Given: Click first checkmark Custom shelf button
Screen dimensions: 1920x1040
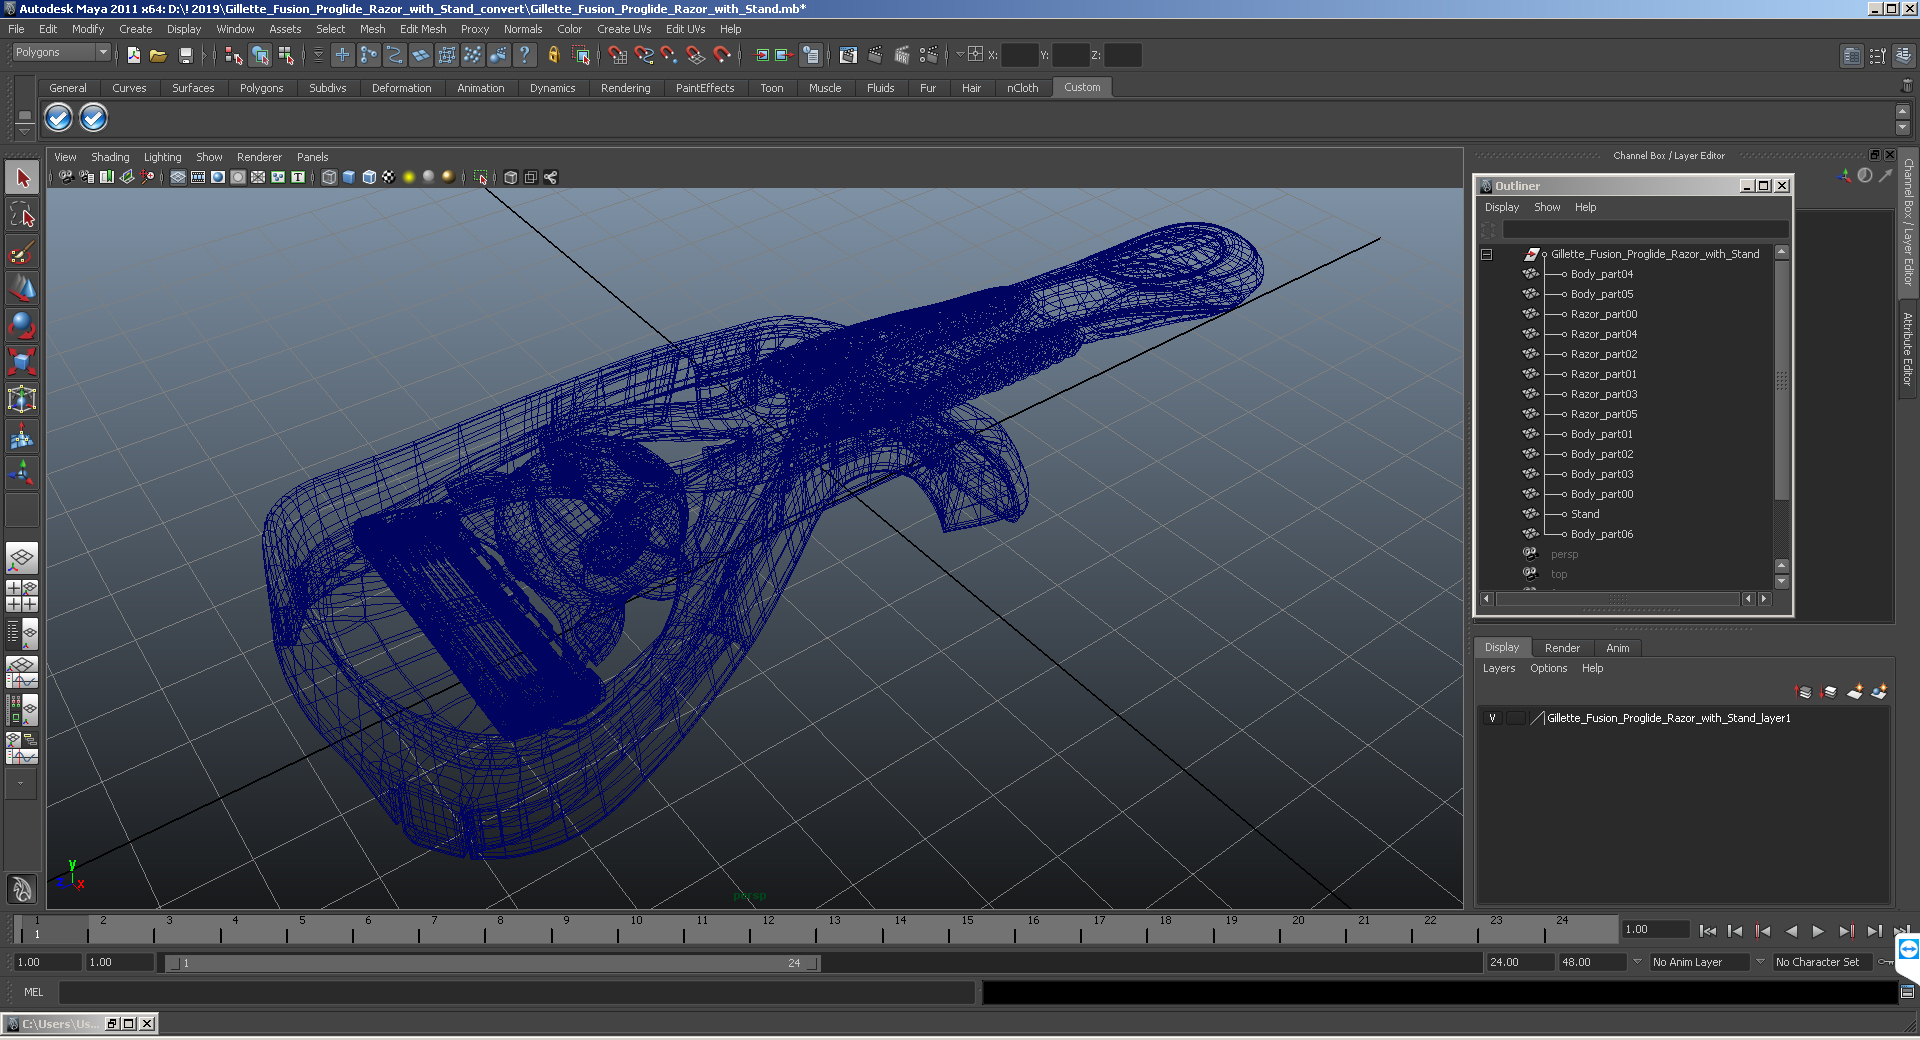Looking at the screenshot, I should tap(59, 118).
